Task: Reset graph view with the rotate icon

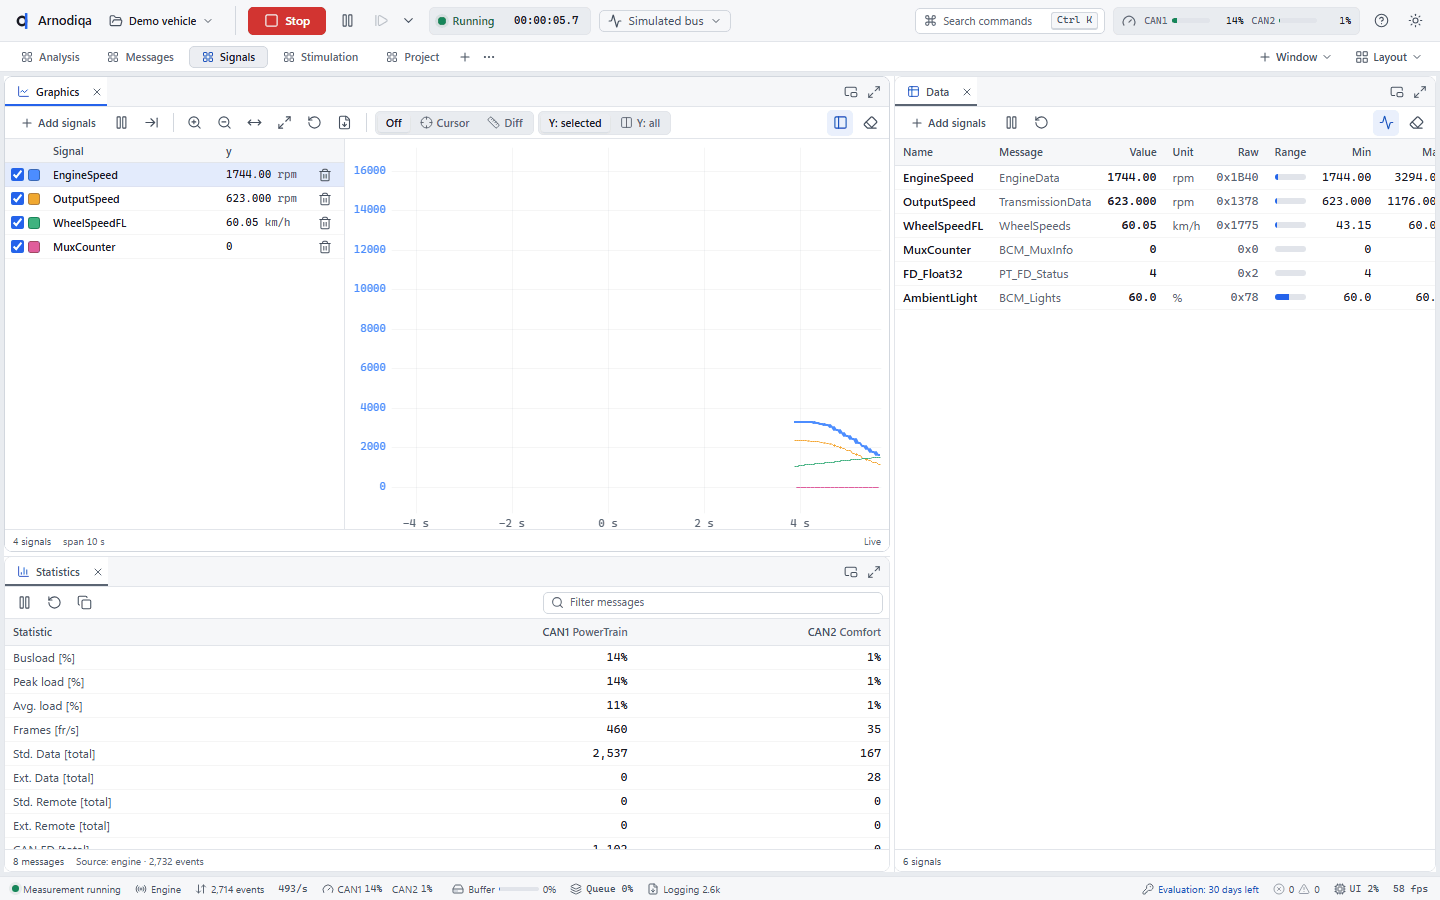Action: coord(314,123)
